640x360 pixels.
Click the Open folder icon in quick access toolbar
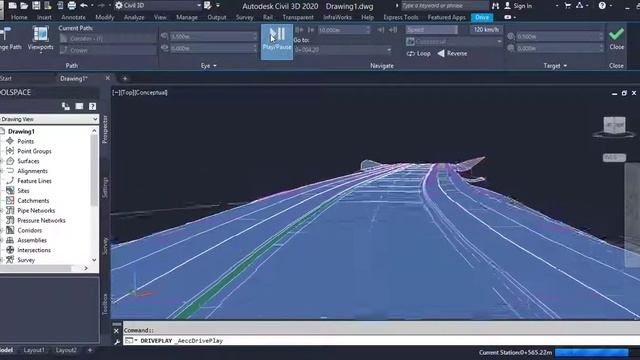click(x=24, y=6)
